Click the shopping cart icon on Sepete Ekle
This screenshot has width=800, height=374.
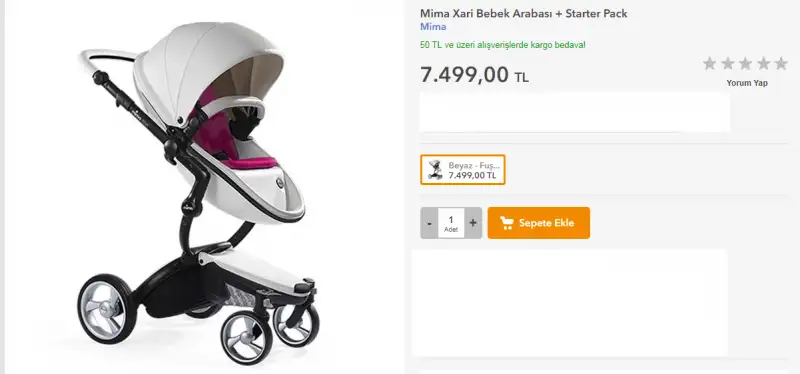tap(507, 223)
